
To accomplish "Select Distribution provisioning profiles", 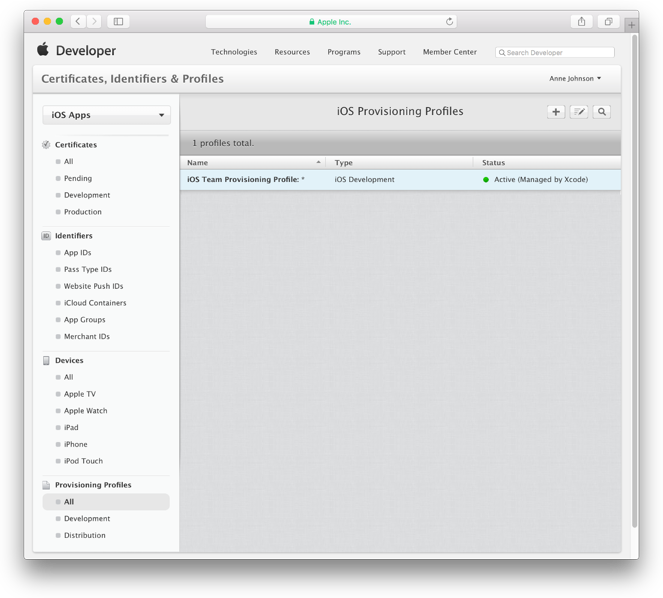I will (x=85, y=535).
